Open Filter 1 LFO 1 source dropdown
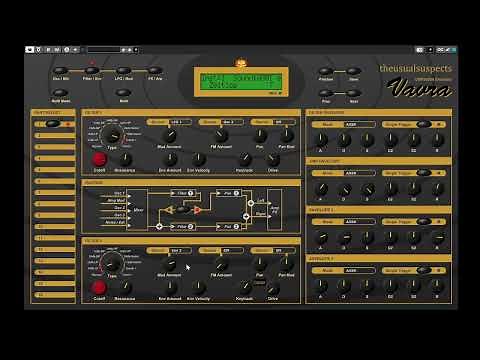The image size is (480, 360). pos(180,122)
